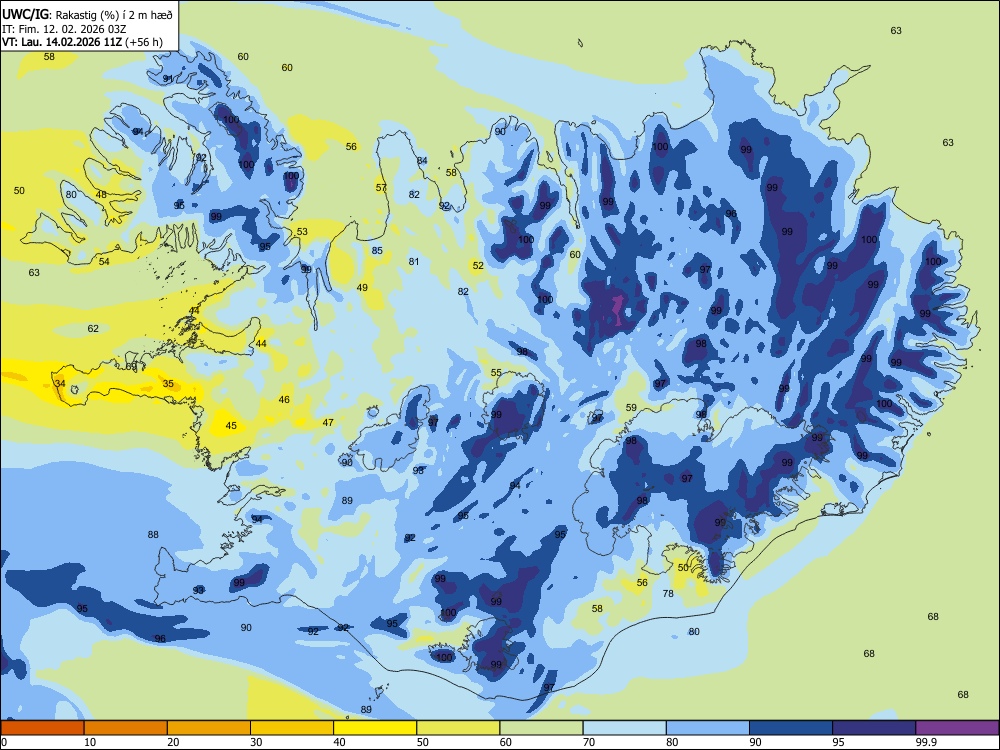The width and height of the screenshot is (1000, 750).
Task: Click the '30' legend scale label
Action: click(x=256, y=742)
